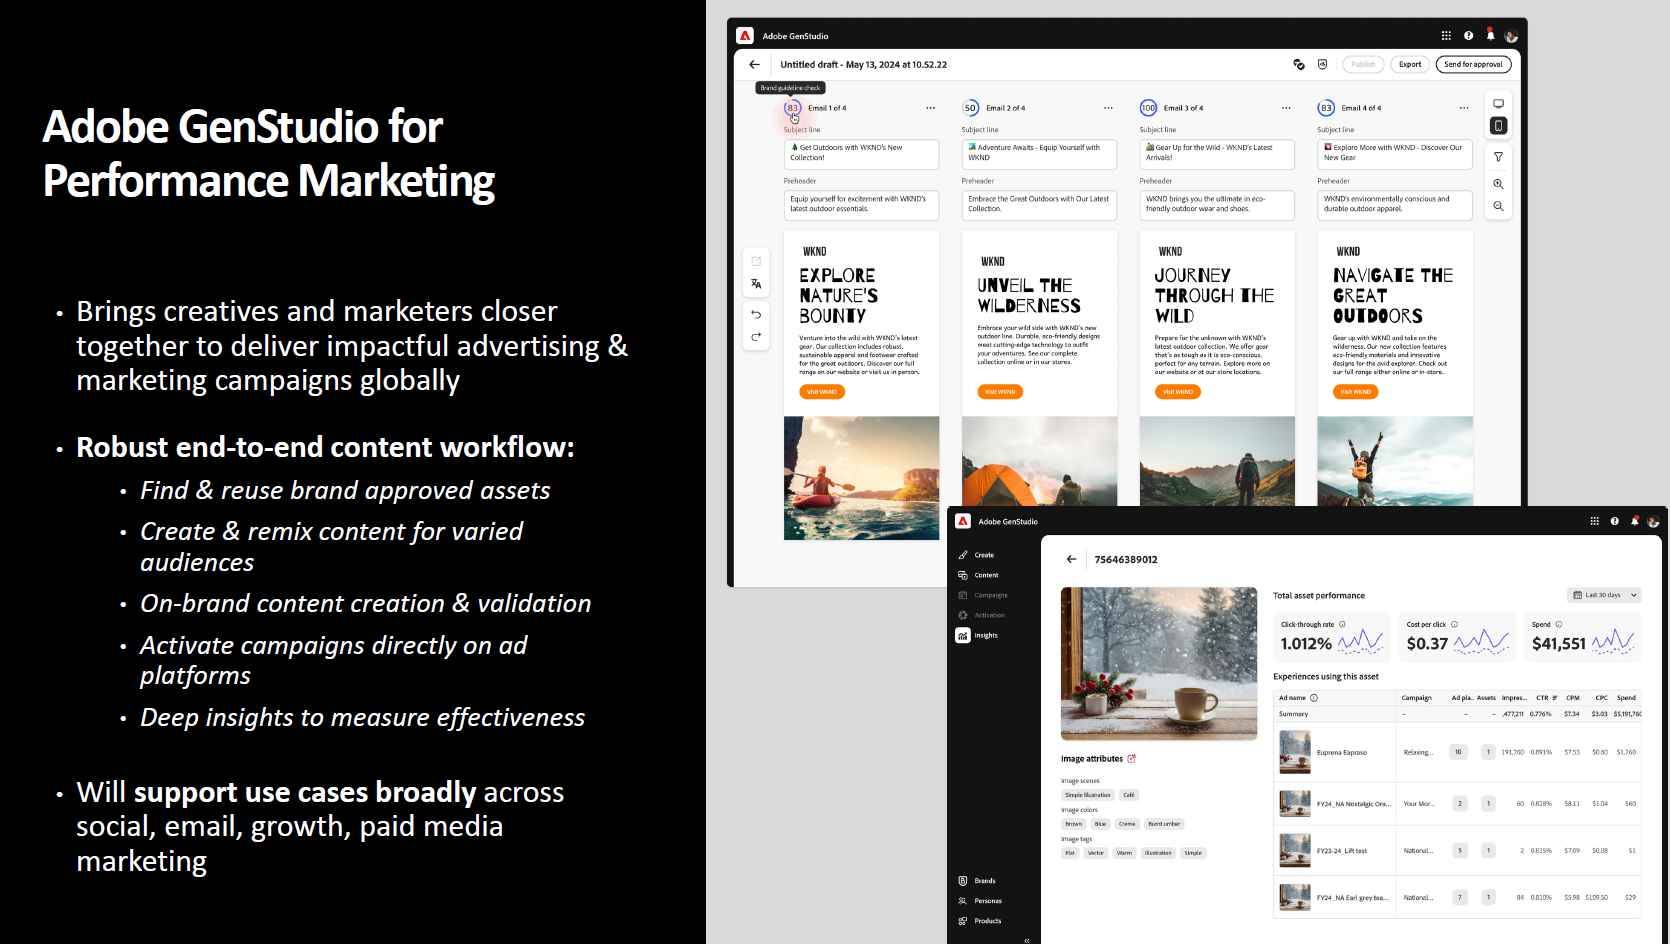Switch to desktop preview mode

(1498, 103)
